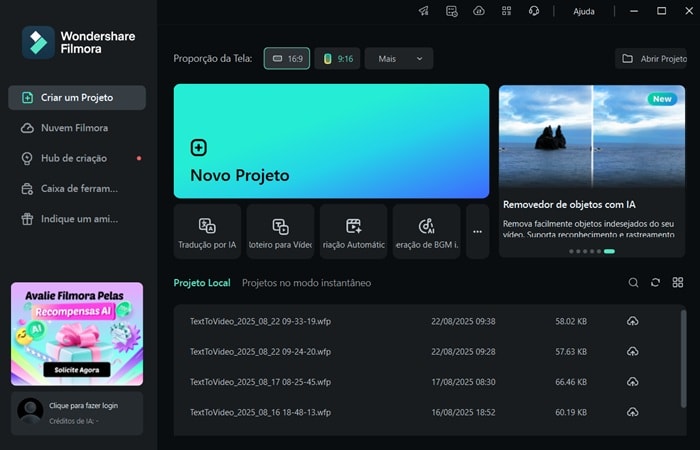Image resolution: width=700 pixels, height=450 pixels.
Task: Open the paper plane share icon in title bar
Action: click(x=423, y=11)
